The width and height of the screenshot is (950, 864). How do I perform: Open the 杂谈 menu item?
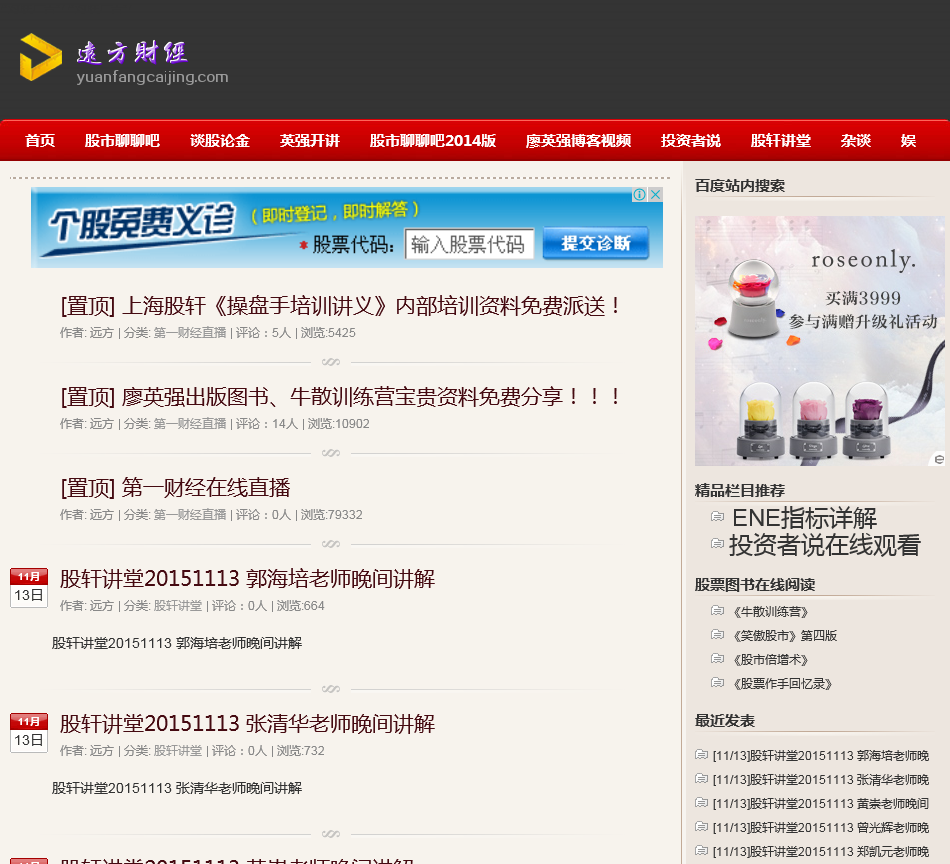855,141
